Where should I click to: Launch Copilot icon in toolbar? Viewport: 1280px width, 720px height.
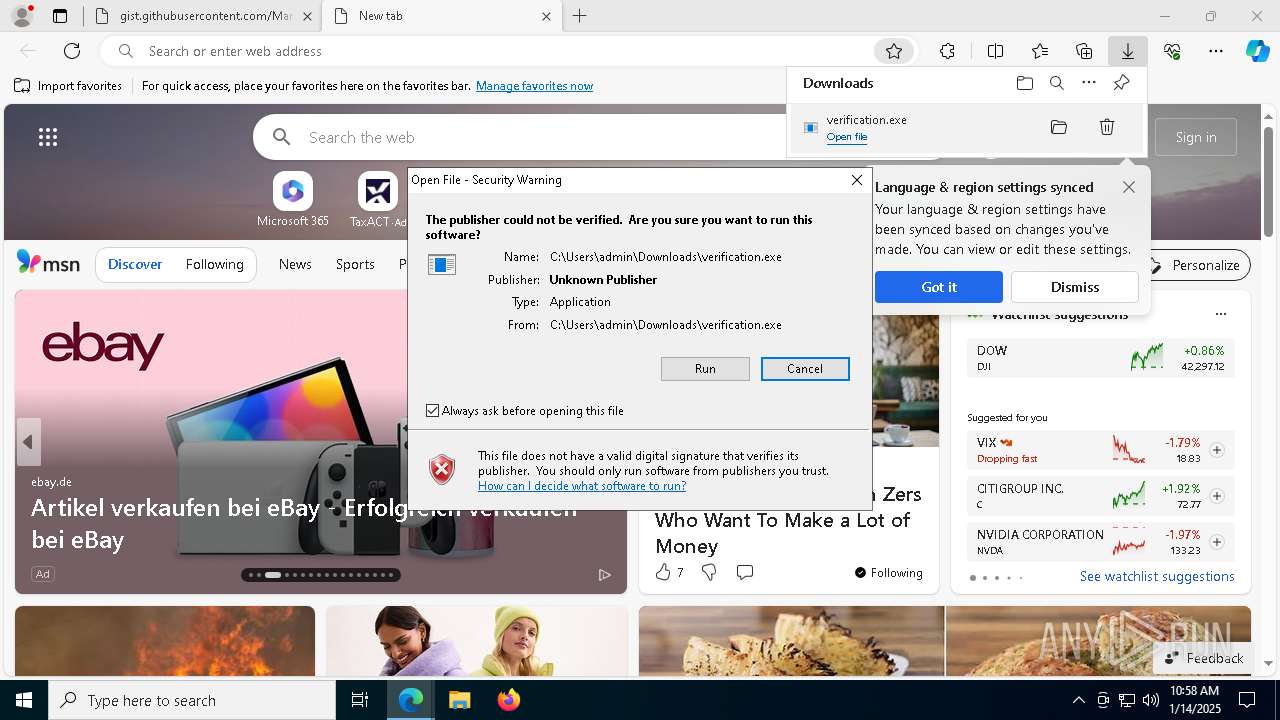point(1257,51)
